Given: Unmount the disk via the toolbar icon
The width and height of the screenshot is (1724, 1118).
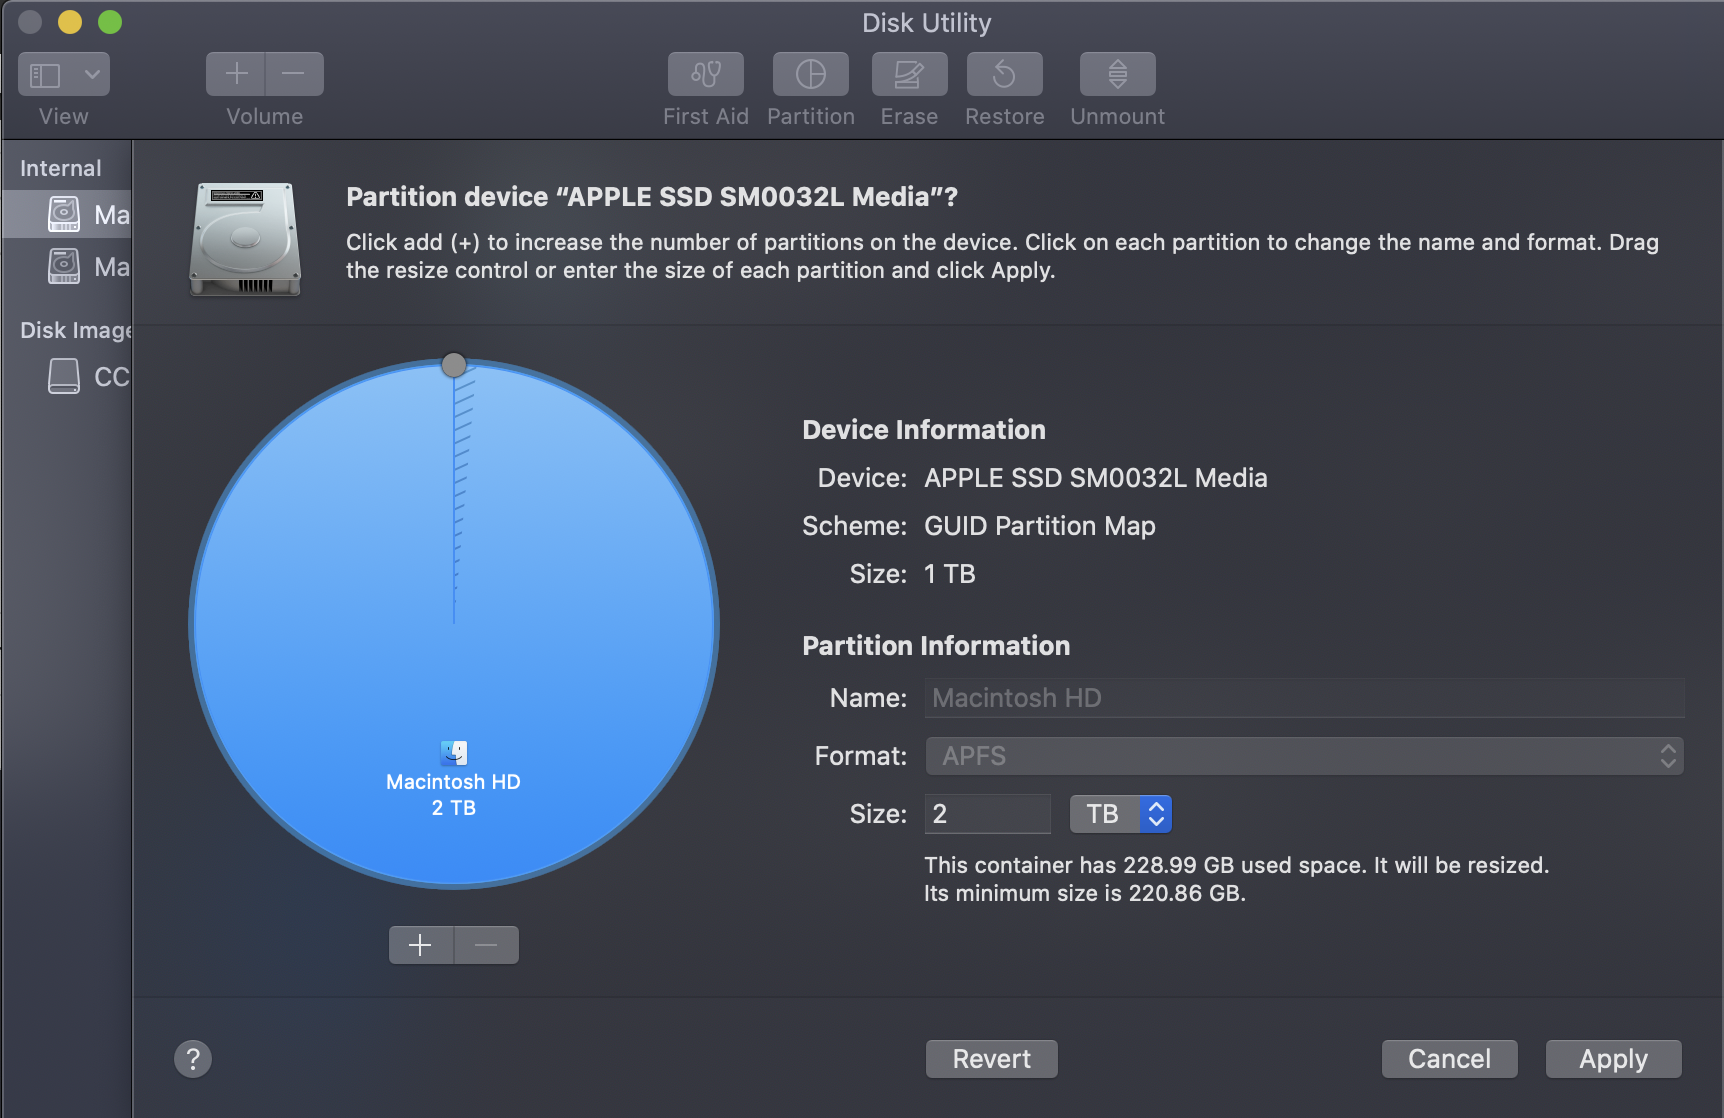Looking at the screenshot, I should (1116, 73).
